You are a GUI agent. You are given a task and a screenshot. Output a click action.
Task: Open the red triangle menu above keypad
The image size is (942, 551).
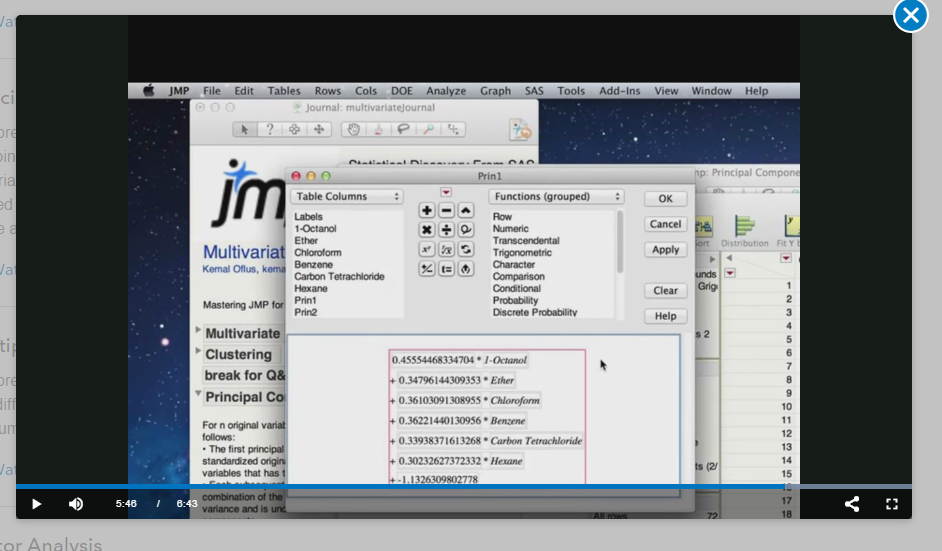click(x=446, y=192)
